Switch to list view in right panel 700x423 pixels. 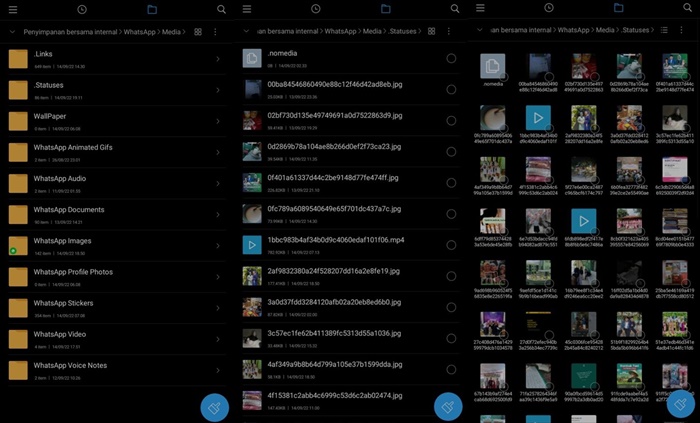pos(664,30)
